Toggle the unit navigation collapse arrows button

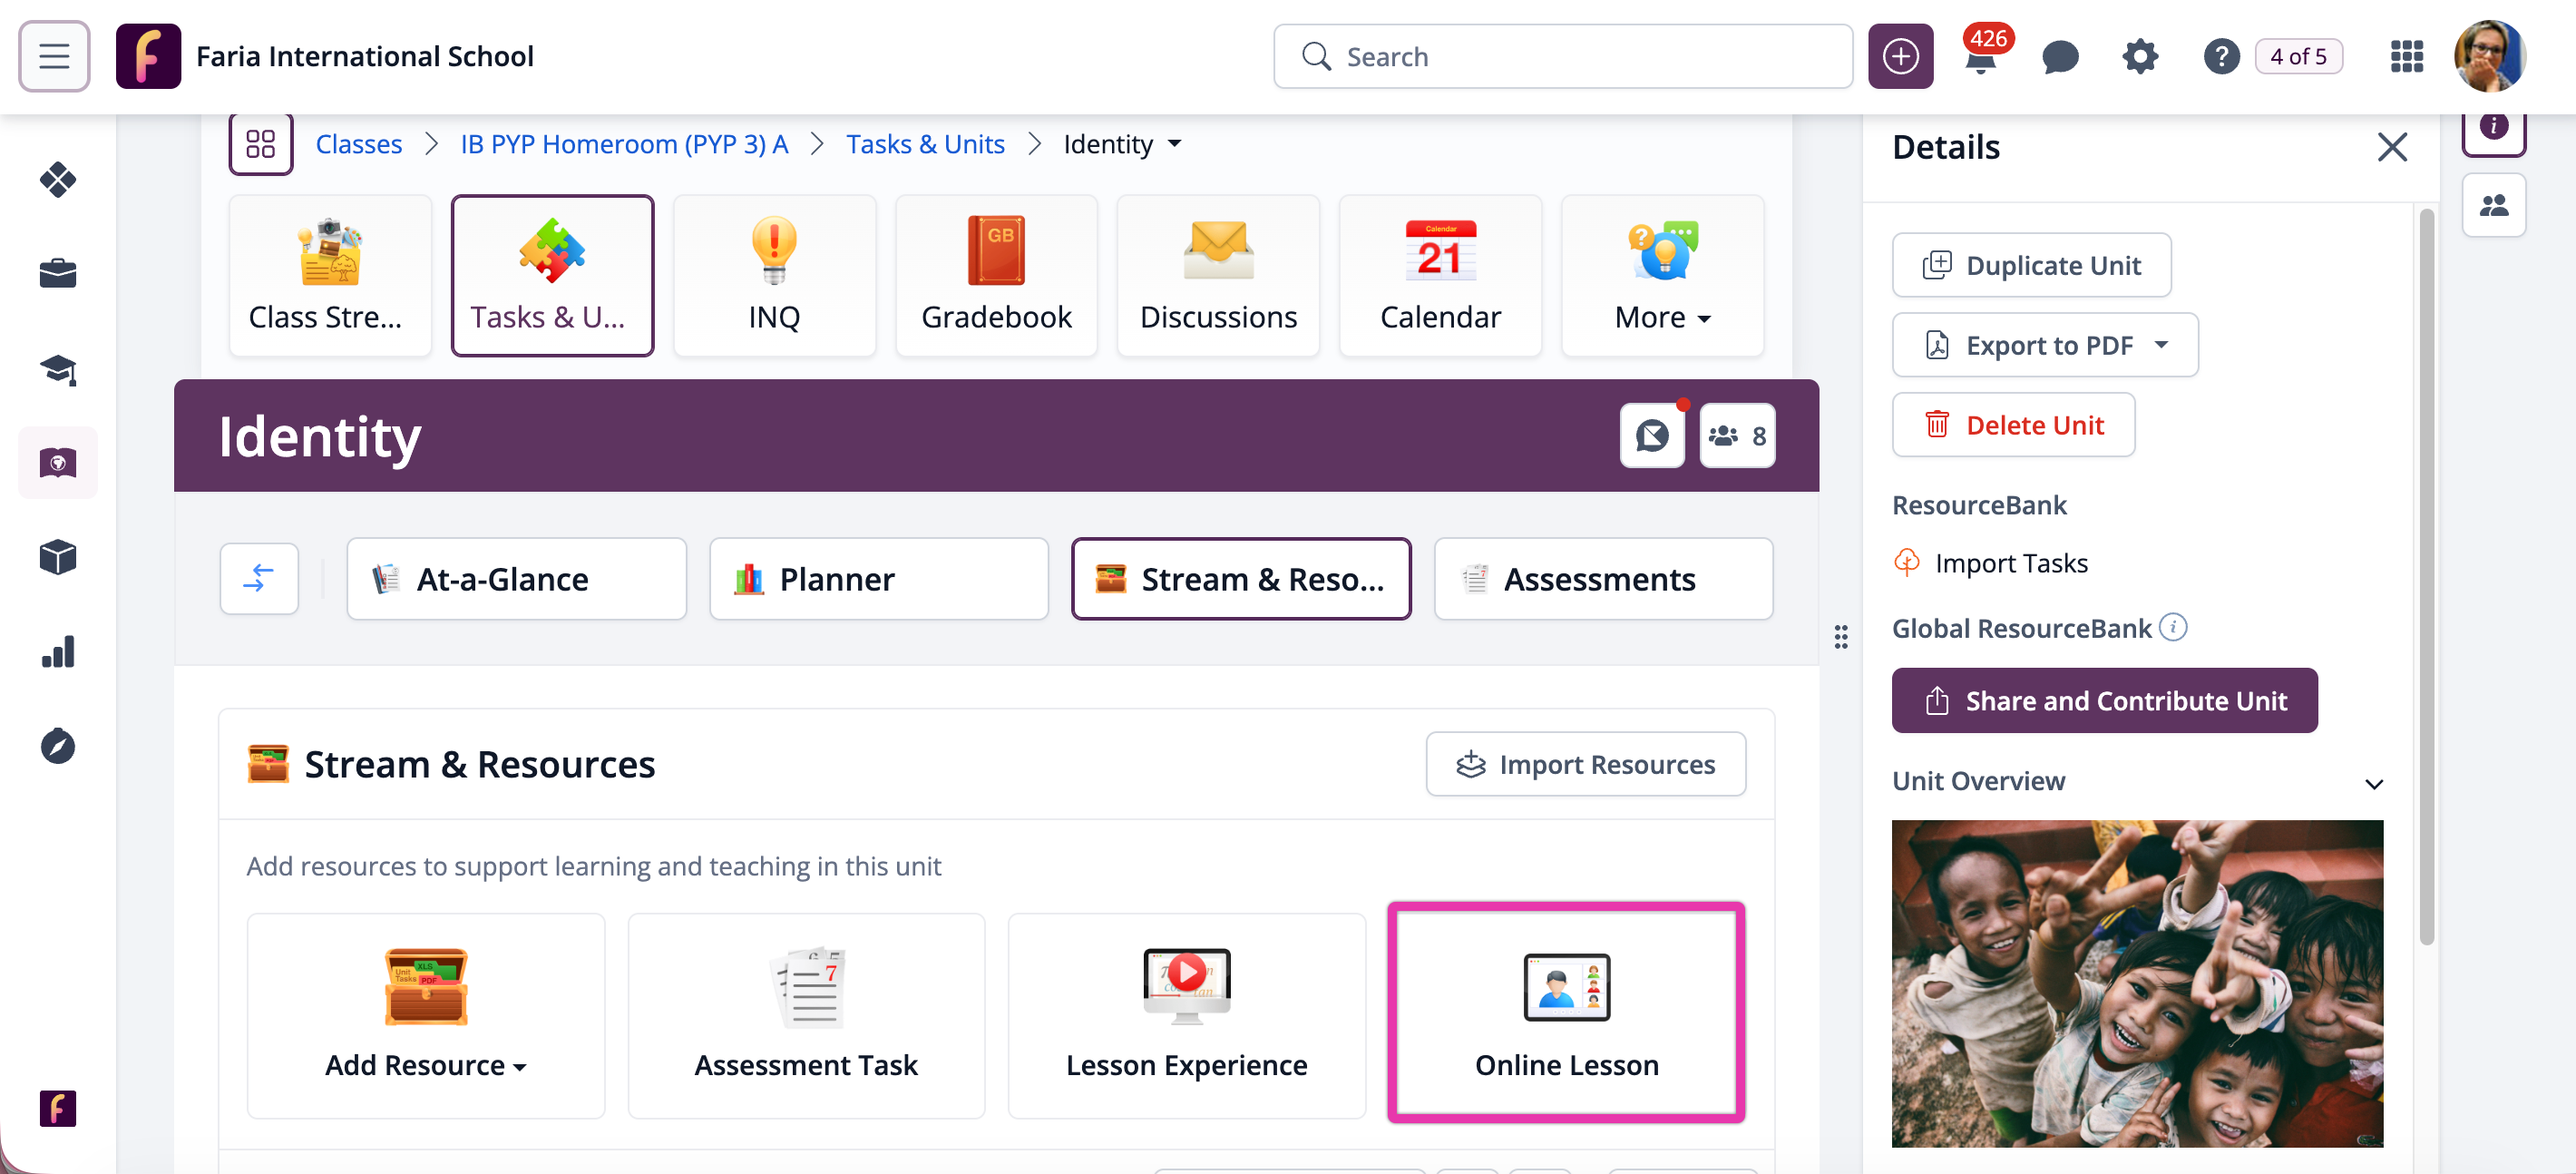tap(259, 579)
